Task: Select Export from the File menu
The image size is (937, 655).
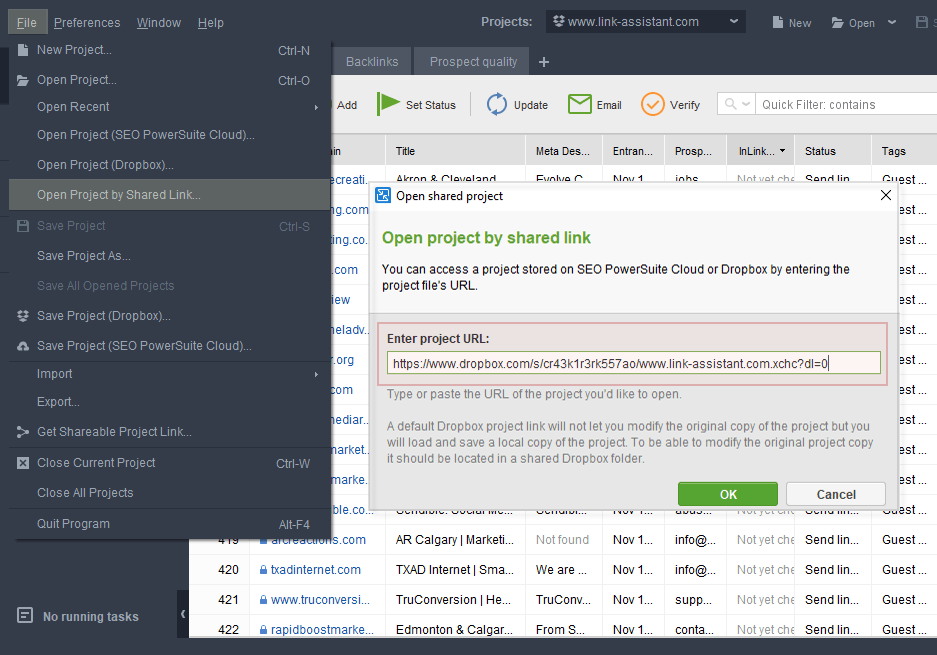Action: tap(170, 402)
